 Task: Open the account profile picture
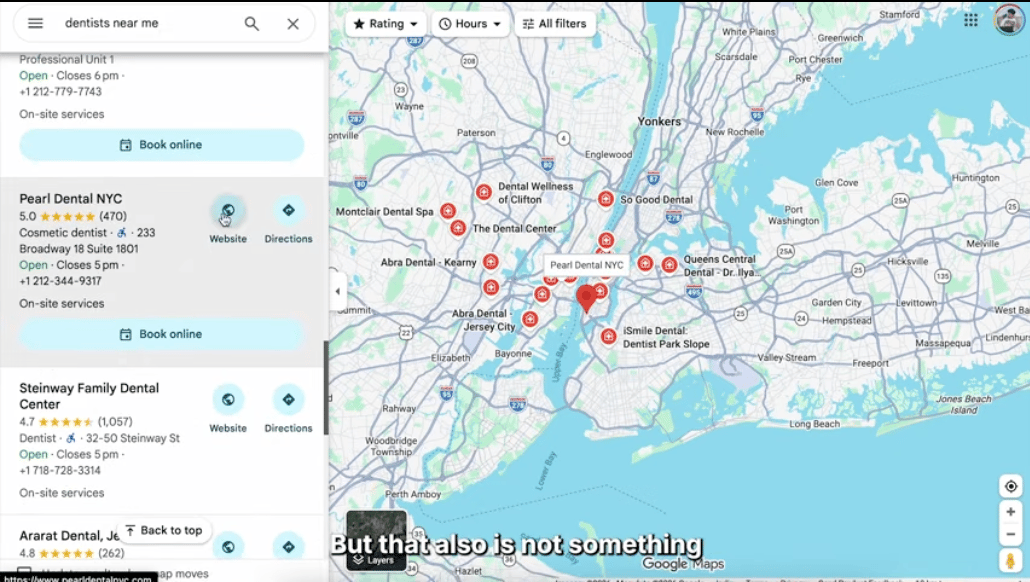coord(1009,20)
